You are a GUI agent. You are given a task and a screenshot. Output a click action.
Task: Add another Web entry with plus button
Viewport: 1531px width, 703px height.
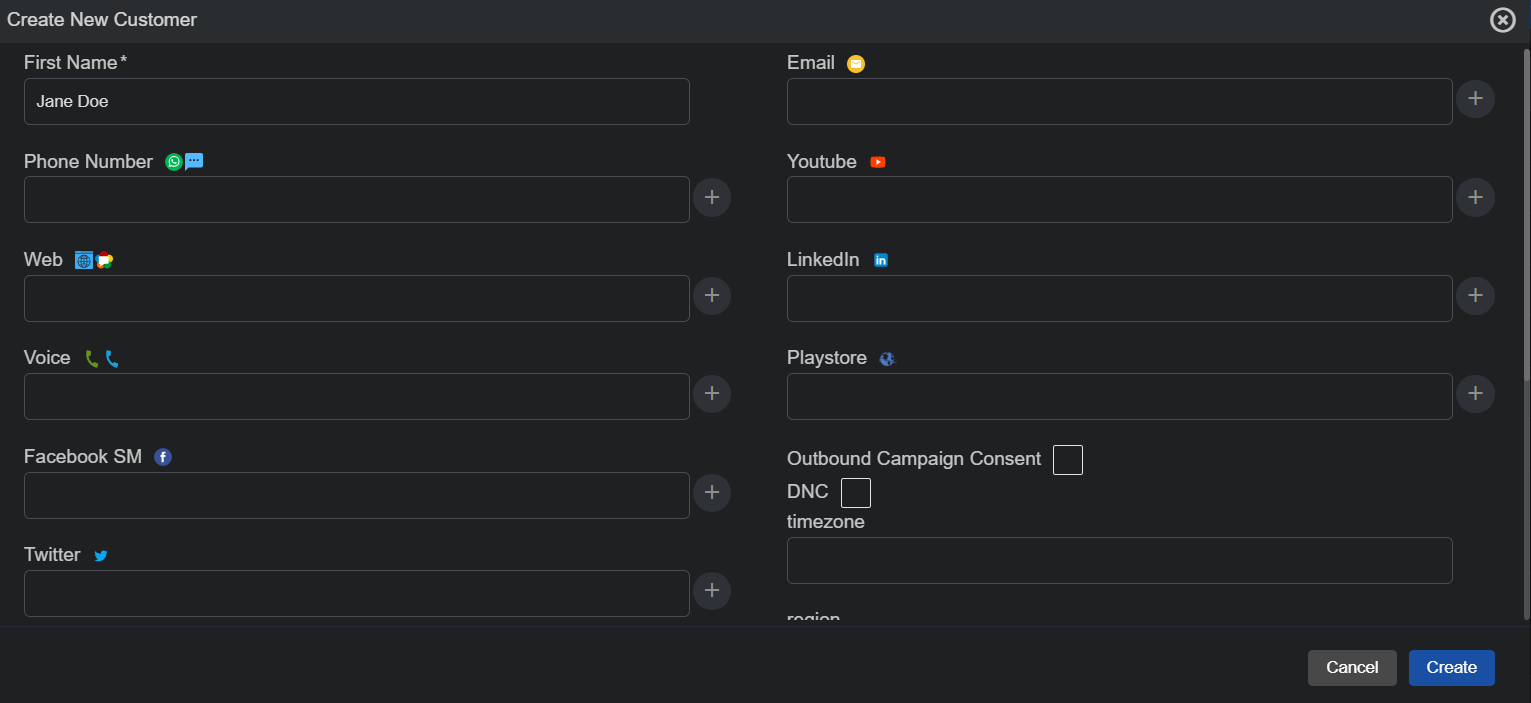click(x=712, y=296)
